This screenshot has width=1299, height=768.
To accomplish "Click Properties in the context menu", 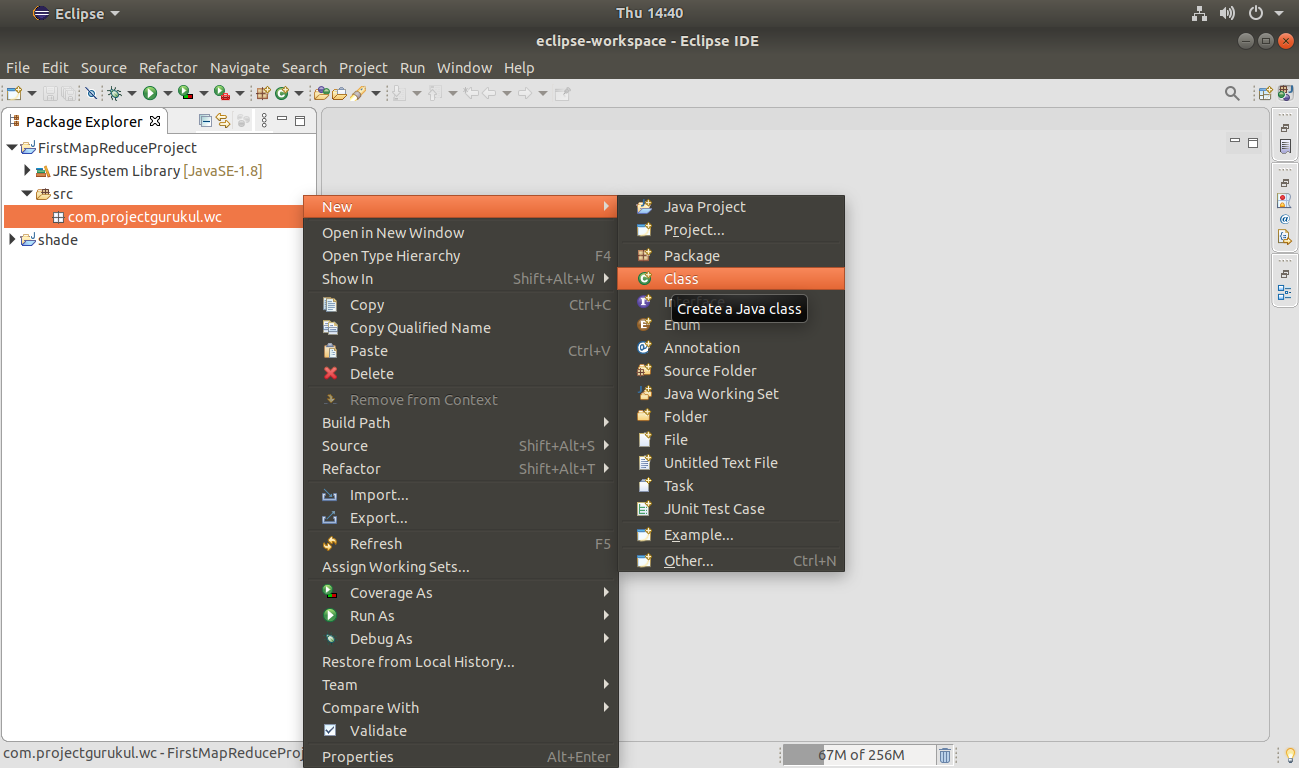I will point(461,757).
